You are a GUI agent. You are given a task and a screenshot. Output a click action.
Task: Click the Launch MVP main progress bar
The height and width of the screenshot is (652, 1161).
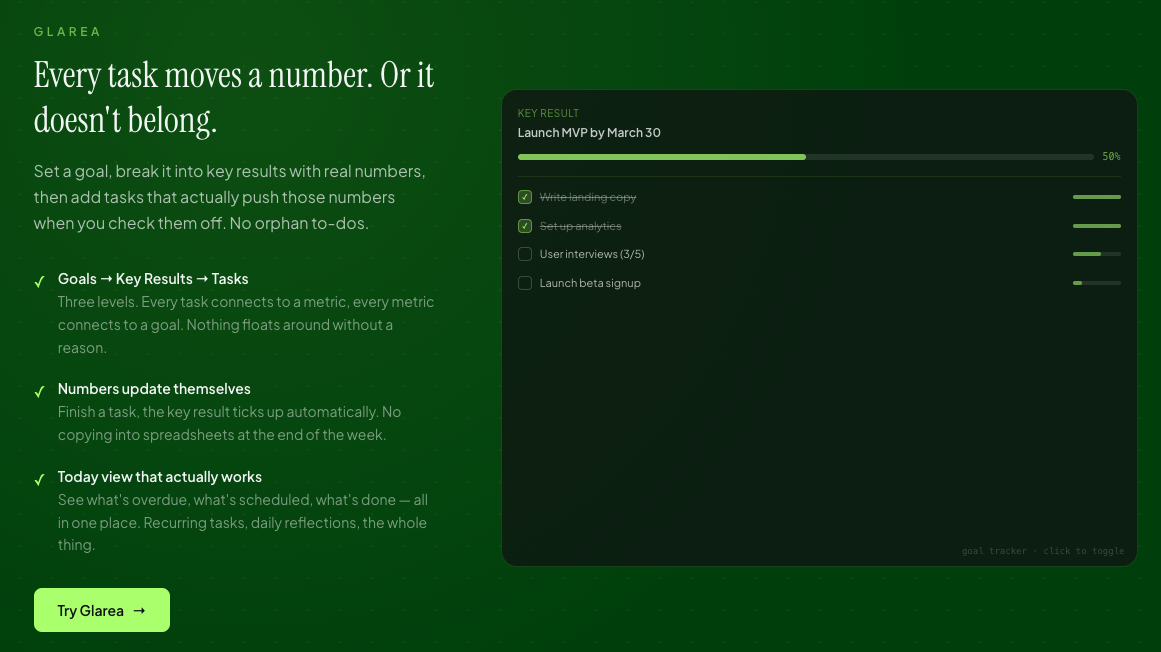click(x=806, y=157)
